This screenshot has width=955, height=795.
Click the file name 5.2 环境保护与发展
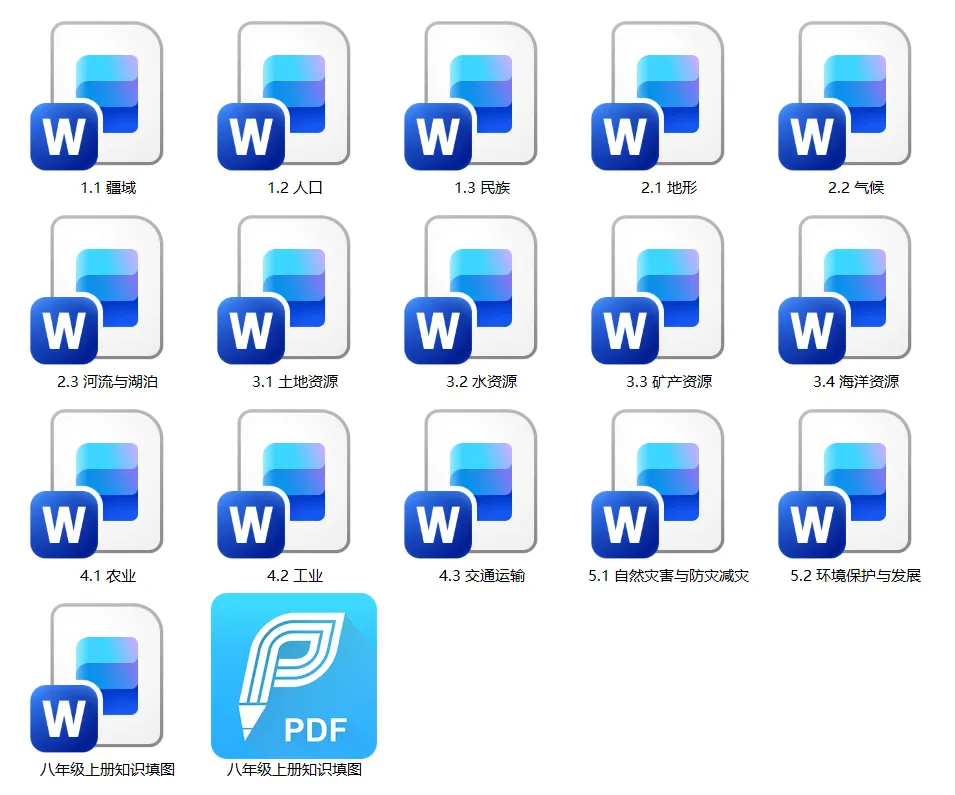856,576
